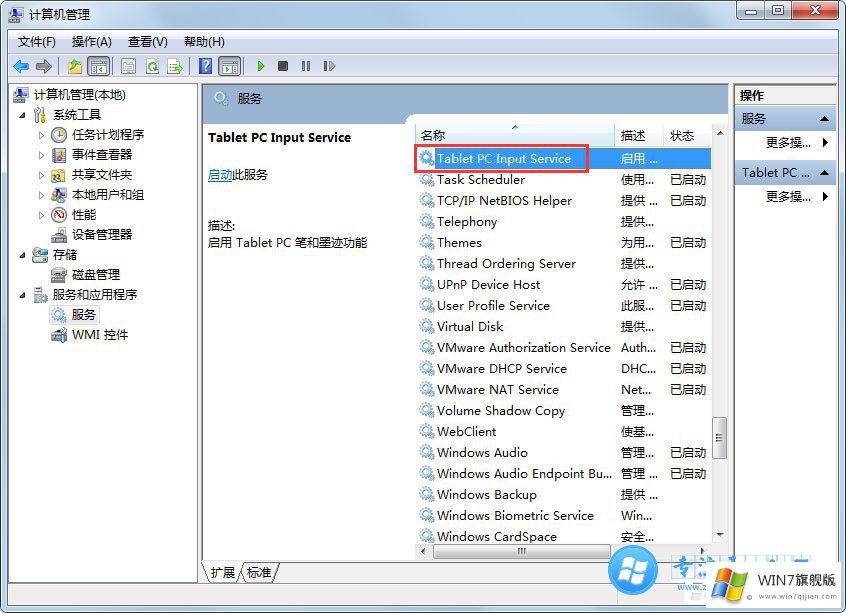This screenshot has width=846, height=613.
Task: Click the Themes service gear icon
Action: 427,242
